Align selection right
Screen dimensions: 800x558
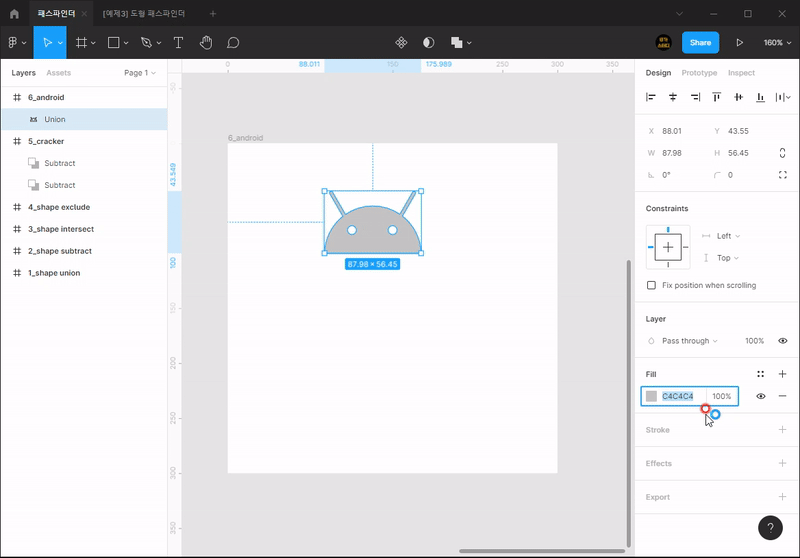(695, 97)
